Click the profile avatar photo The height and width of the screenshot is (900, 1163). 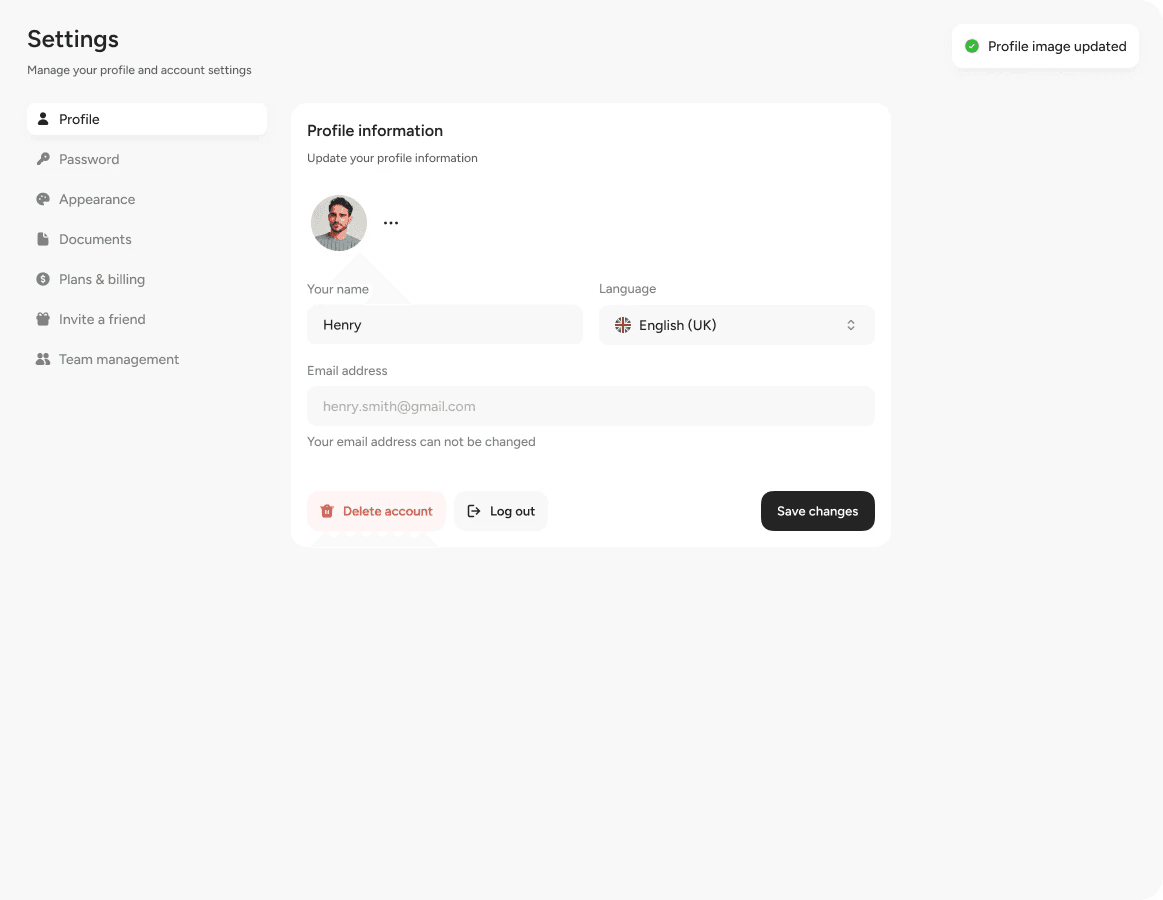[339, 223]
